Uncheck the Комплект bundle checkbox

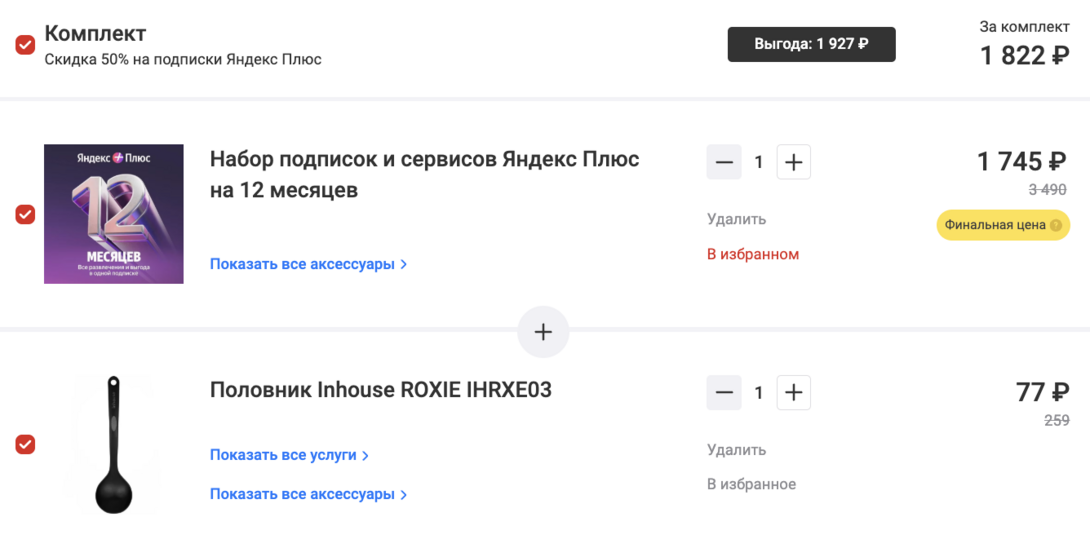(x=25, y=45)
